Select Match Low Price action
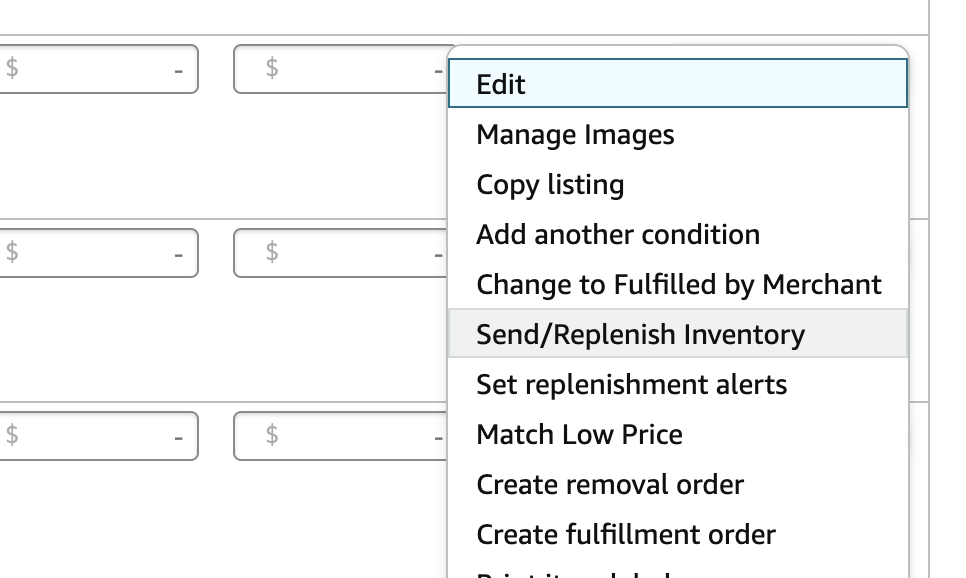The height and width of the screenshot is (578, 966). 580,434
